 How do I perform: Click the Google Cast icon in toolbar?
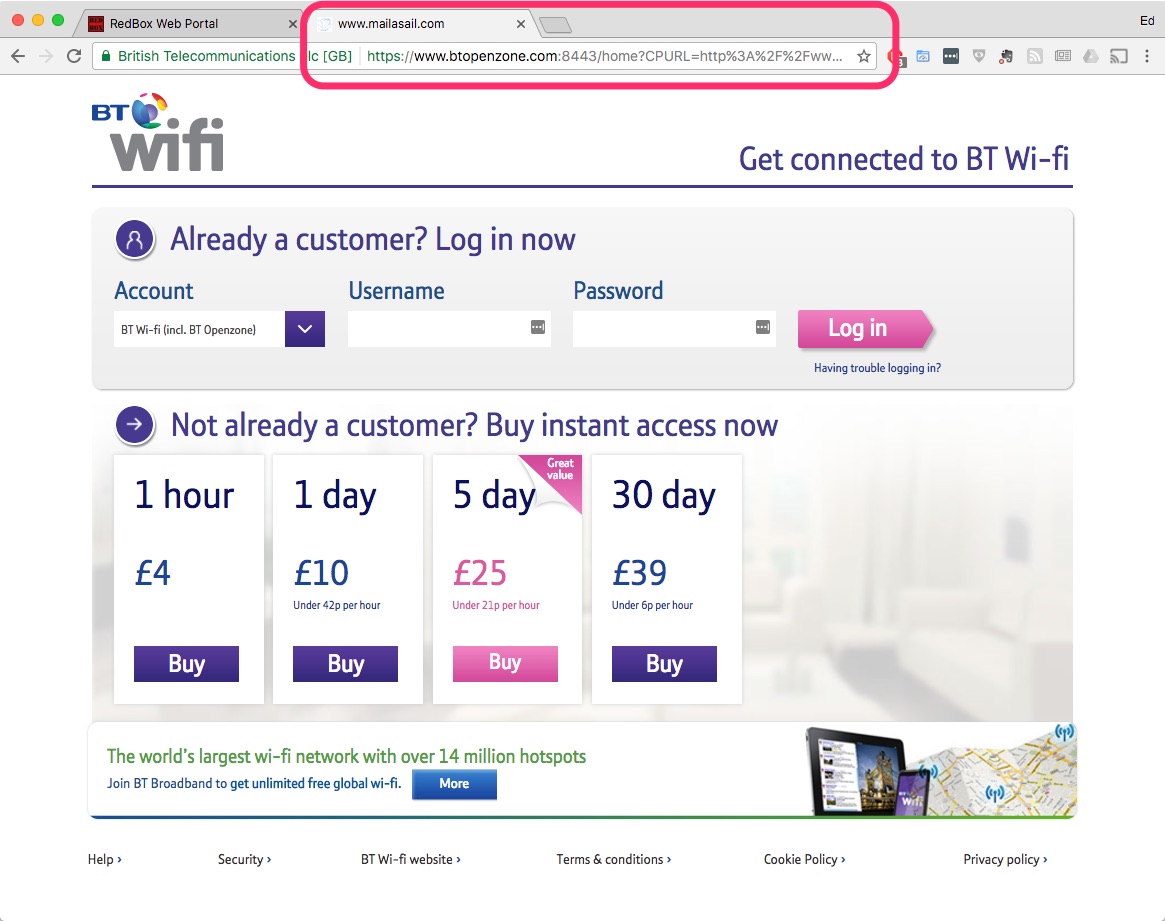(x=1118, y=56)
